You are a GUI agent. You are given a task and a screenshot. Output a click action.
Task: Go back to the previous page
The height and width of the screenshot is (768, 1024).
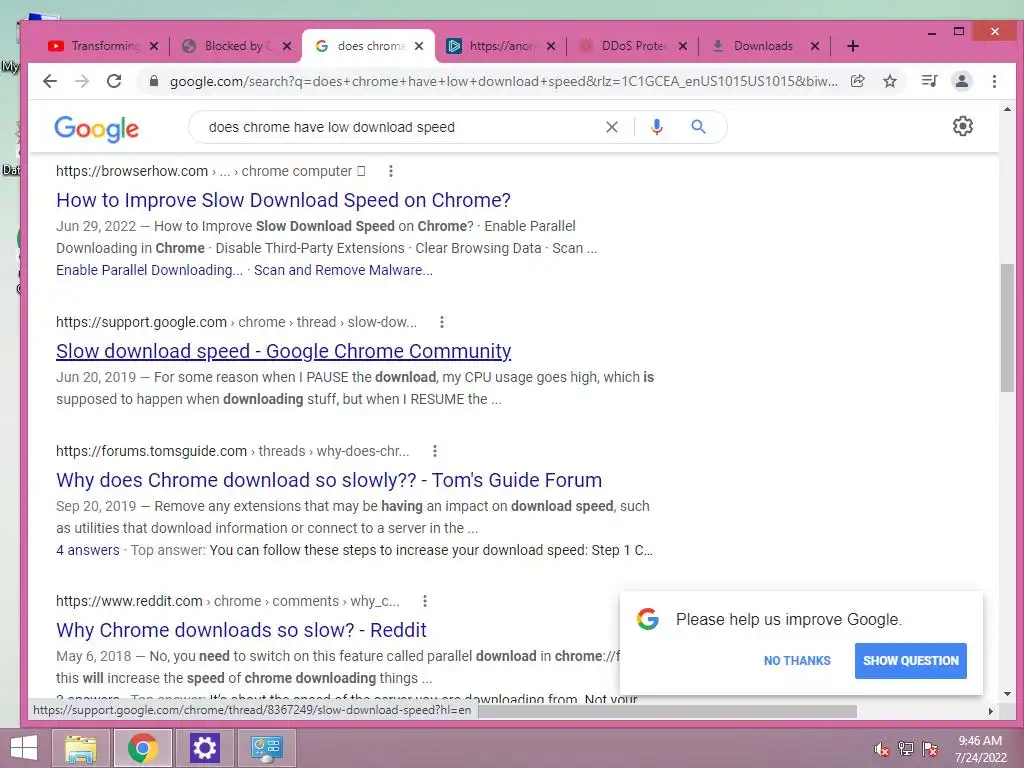50,81
